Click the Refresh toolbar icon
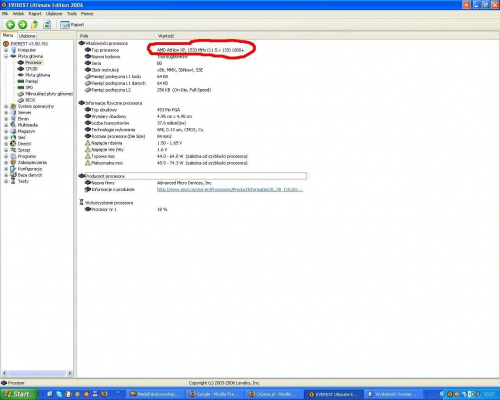 pos(47,24)
